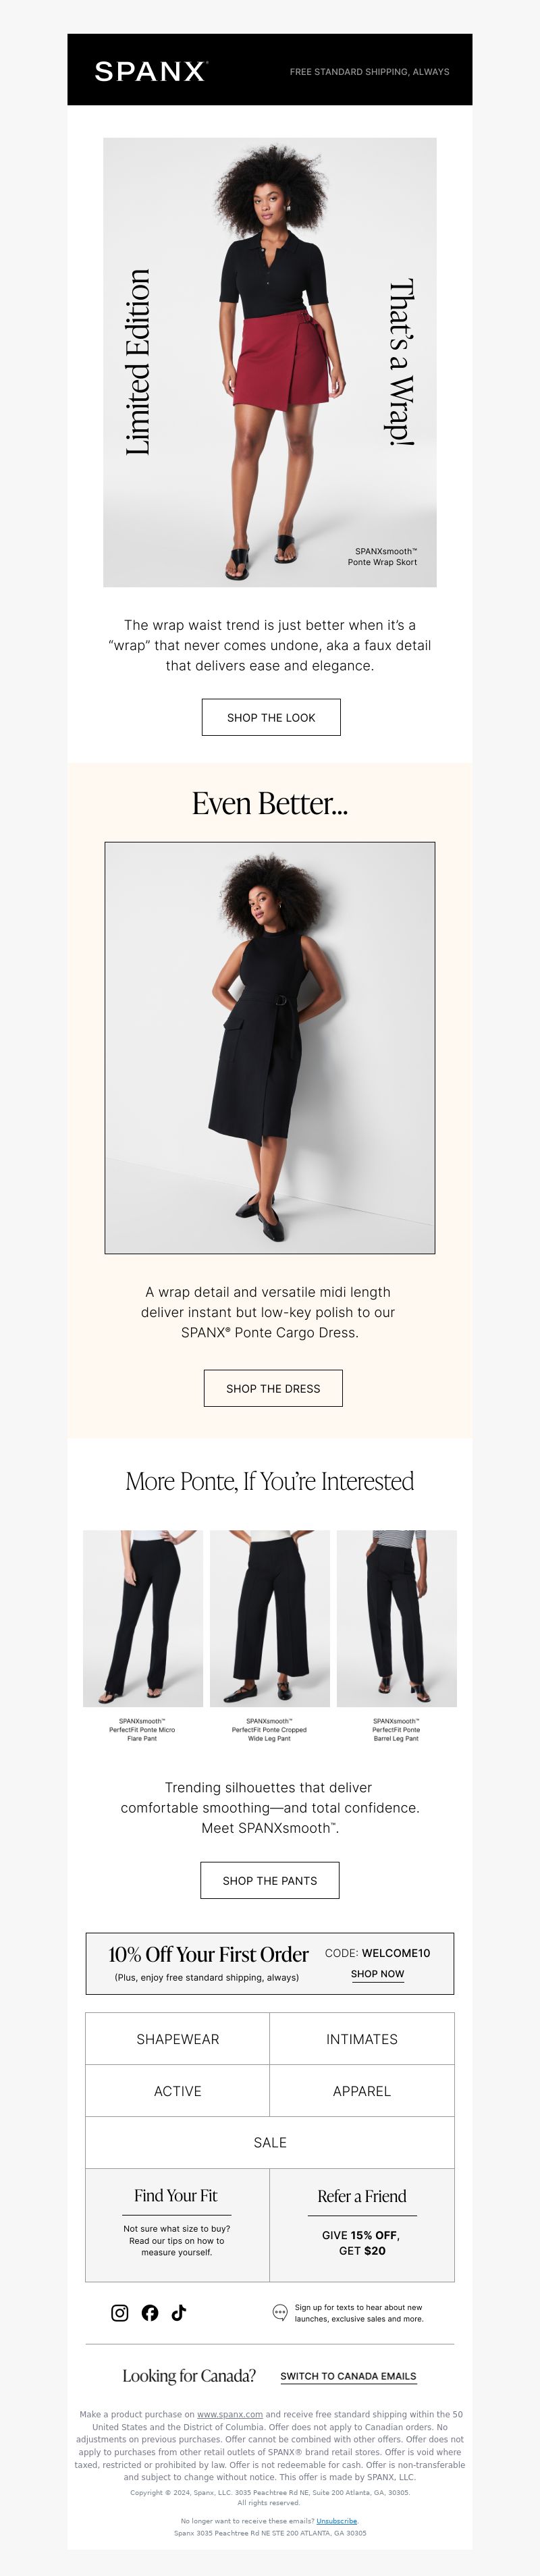Click the Shop The Look button
The image size is (540, 2576).
click(x=271, y=717)
